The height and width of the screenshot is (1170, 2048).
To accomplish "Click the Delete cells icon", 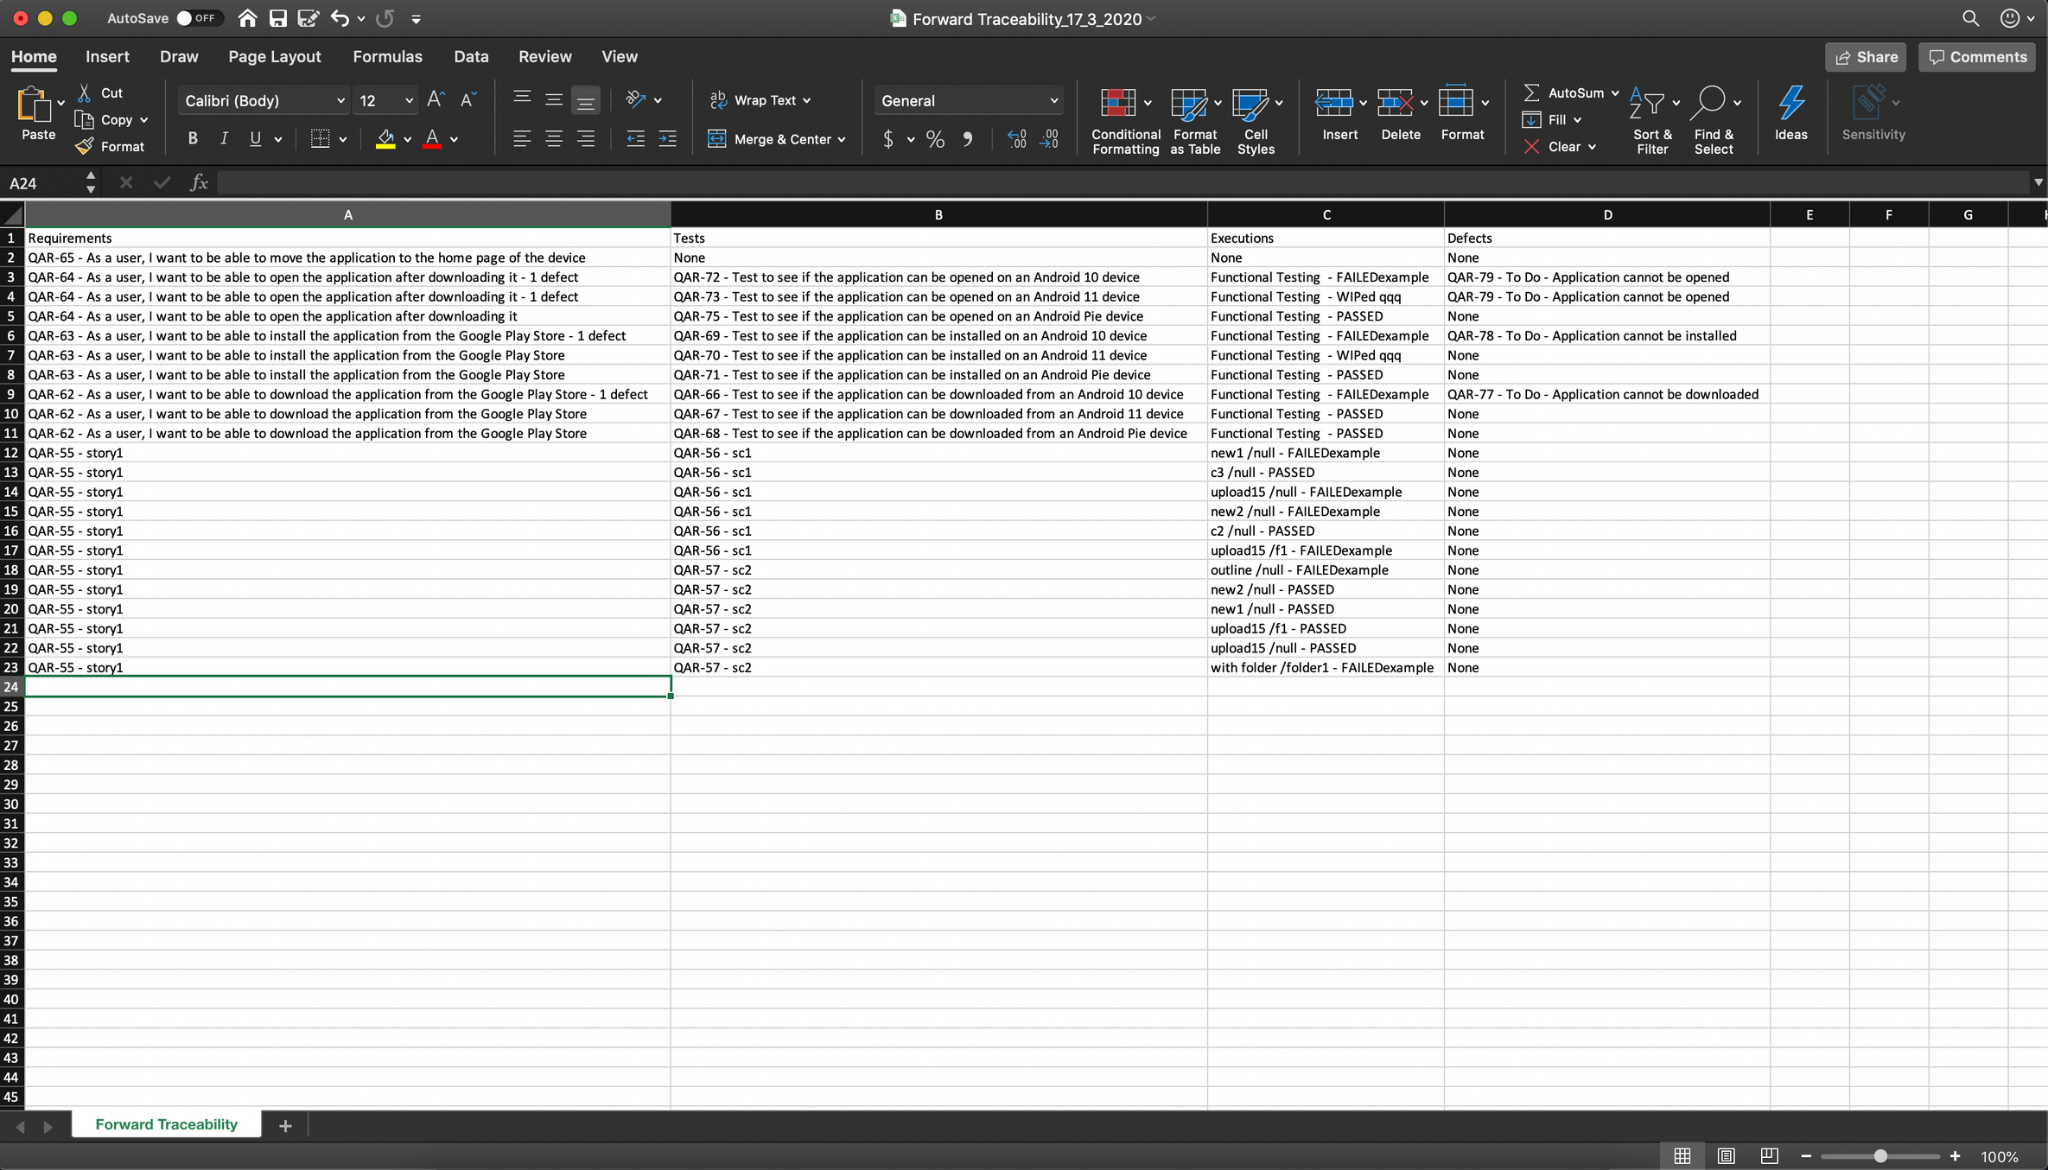I will 1395,102.
